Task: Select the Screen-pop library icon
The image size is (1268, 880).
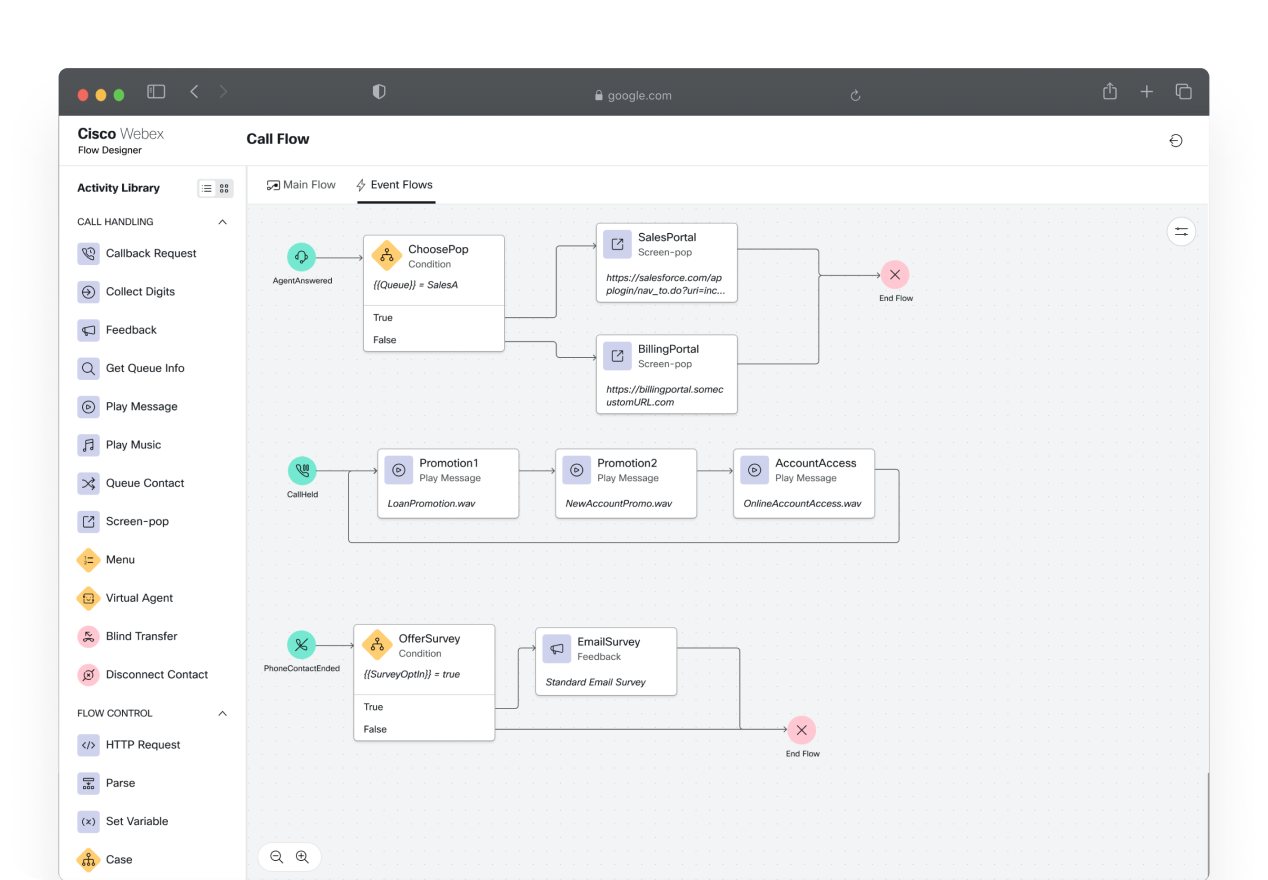Action: click(88, 522)
